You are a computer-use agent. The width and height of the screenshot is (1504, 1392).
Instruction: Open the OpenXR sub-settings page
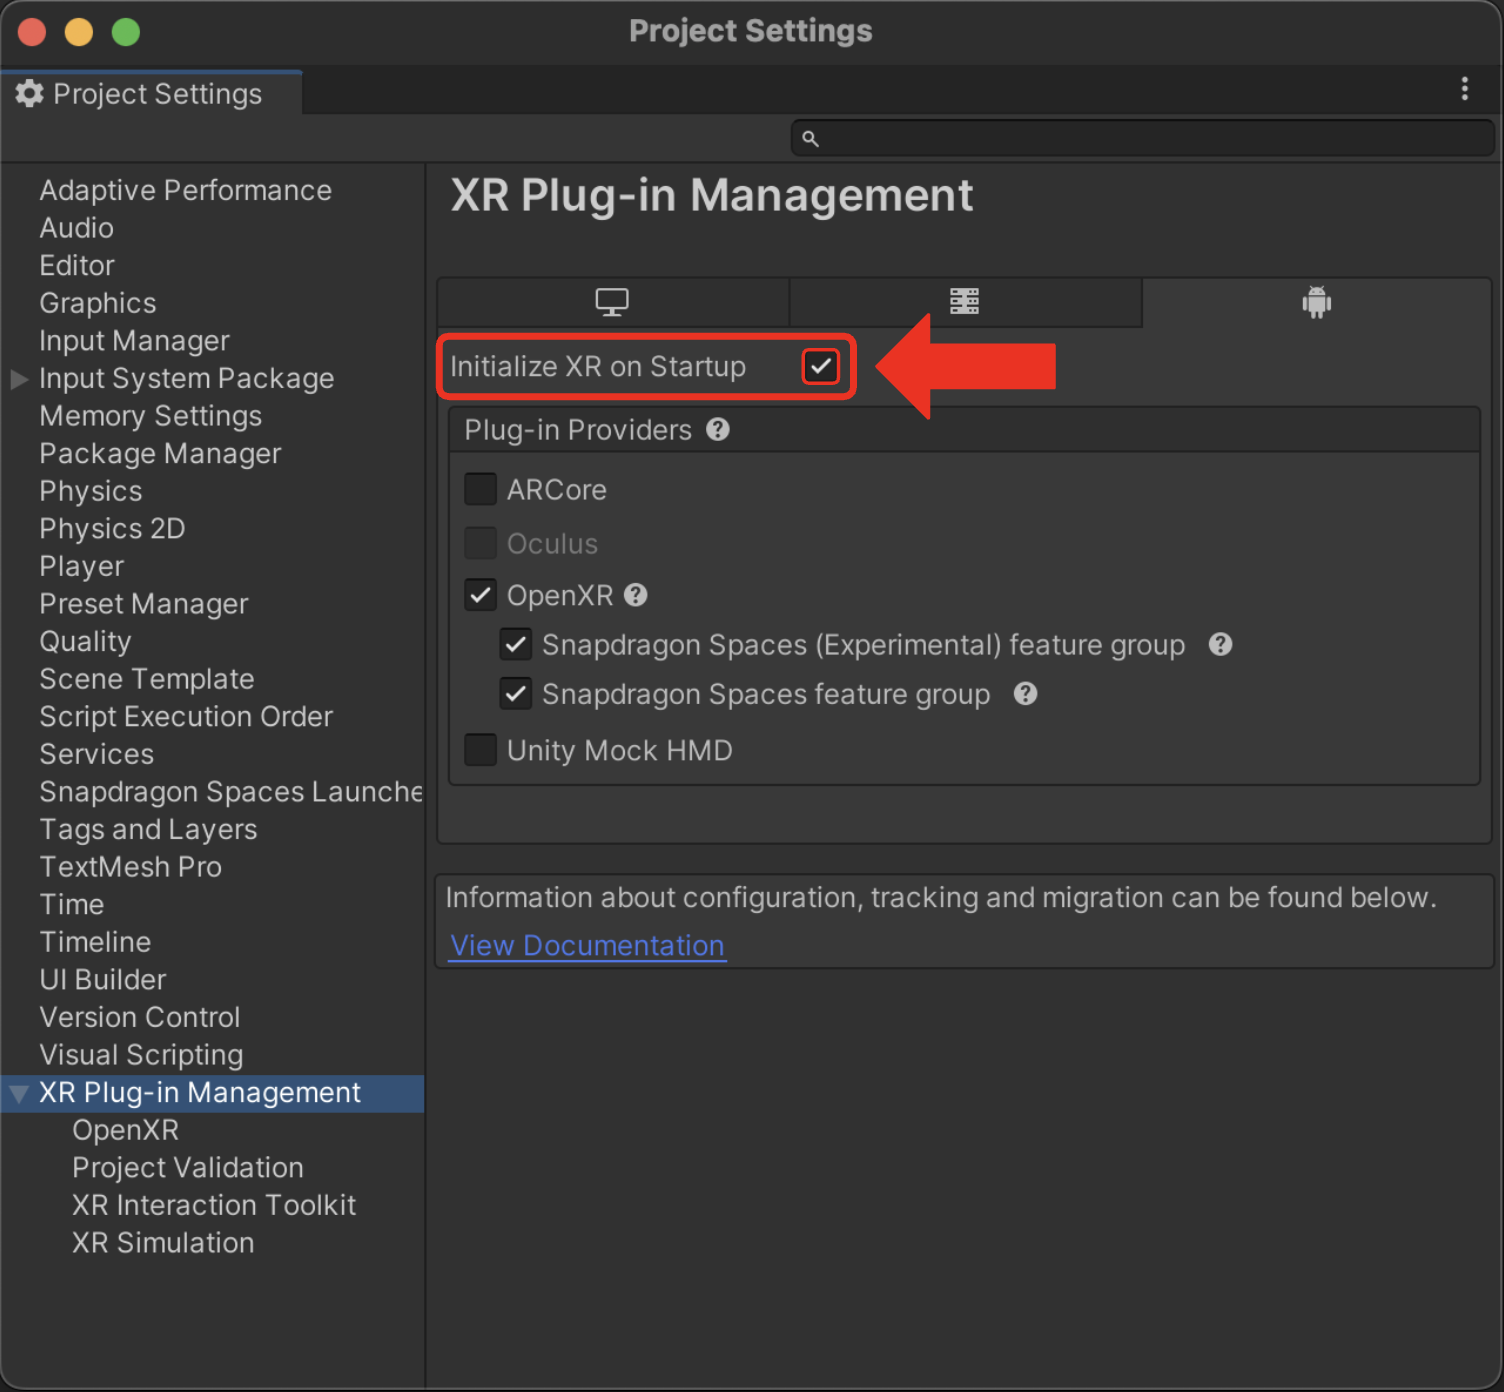pyautogui.click(x=125, y=1130)
